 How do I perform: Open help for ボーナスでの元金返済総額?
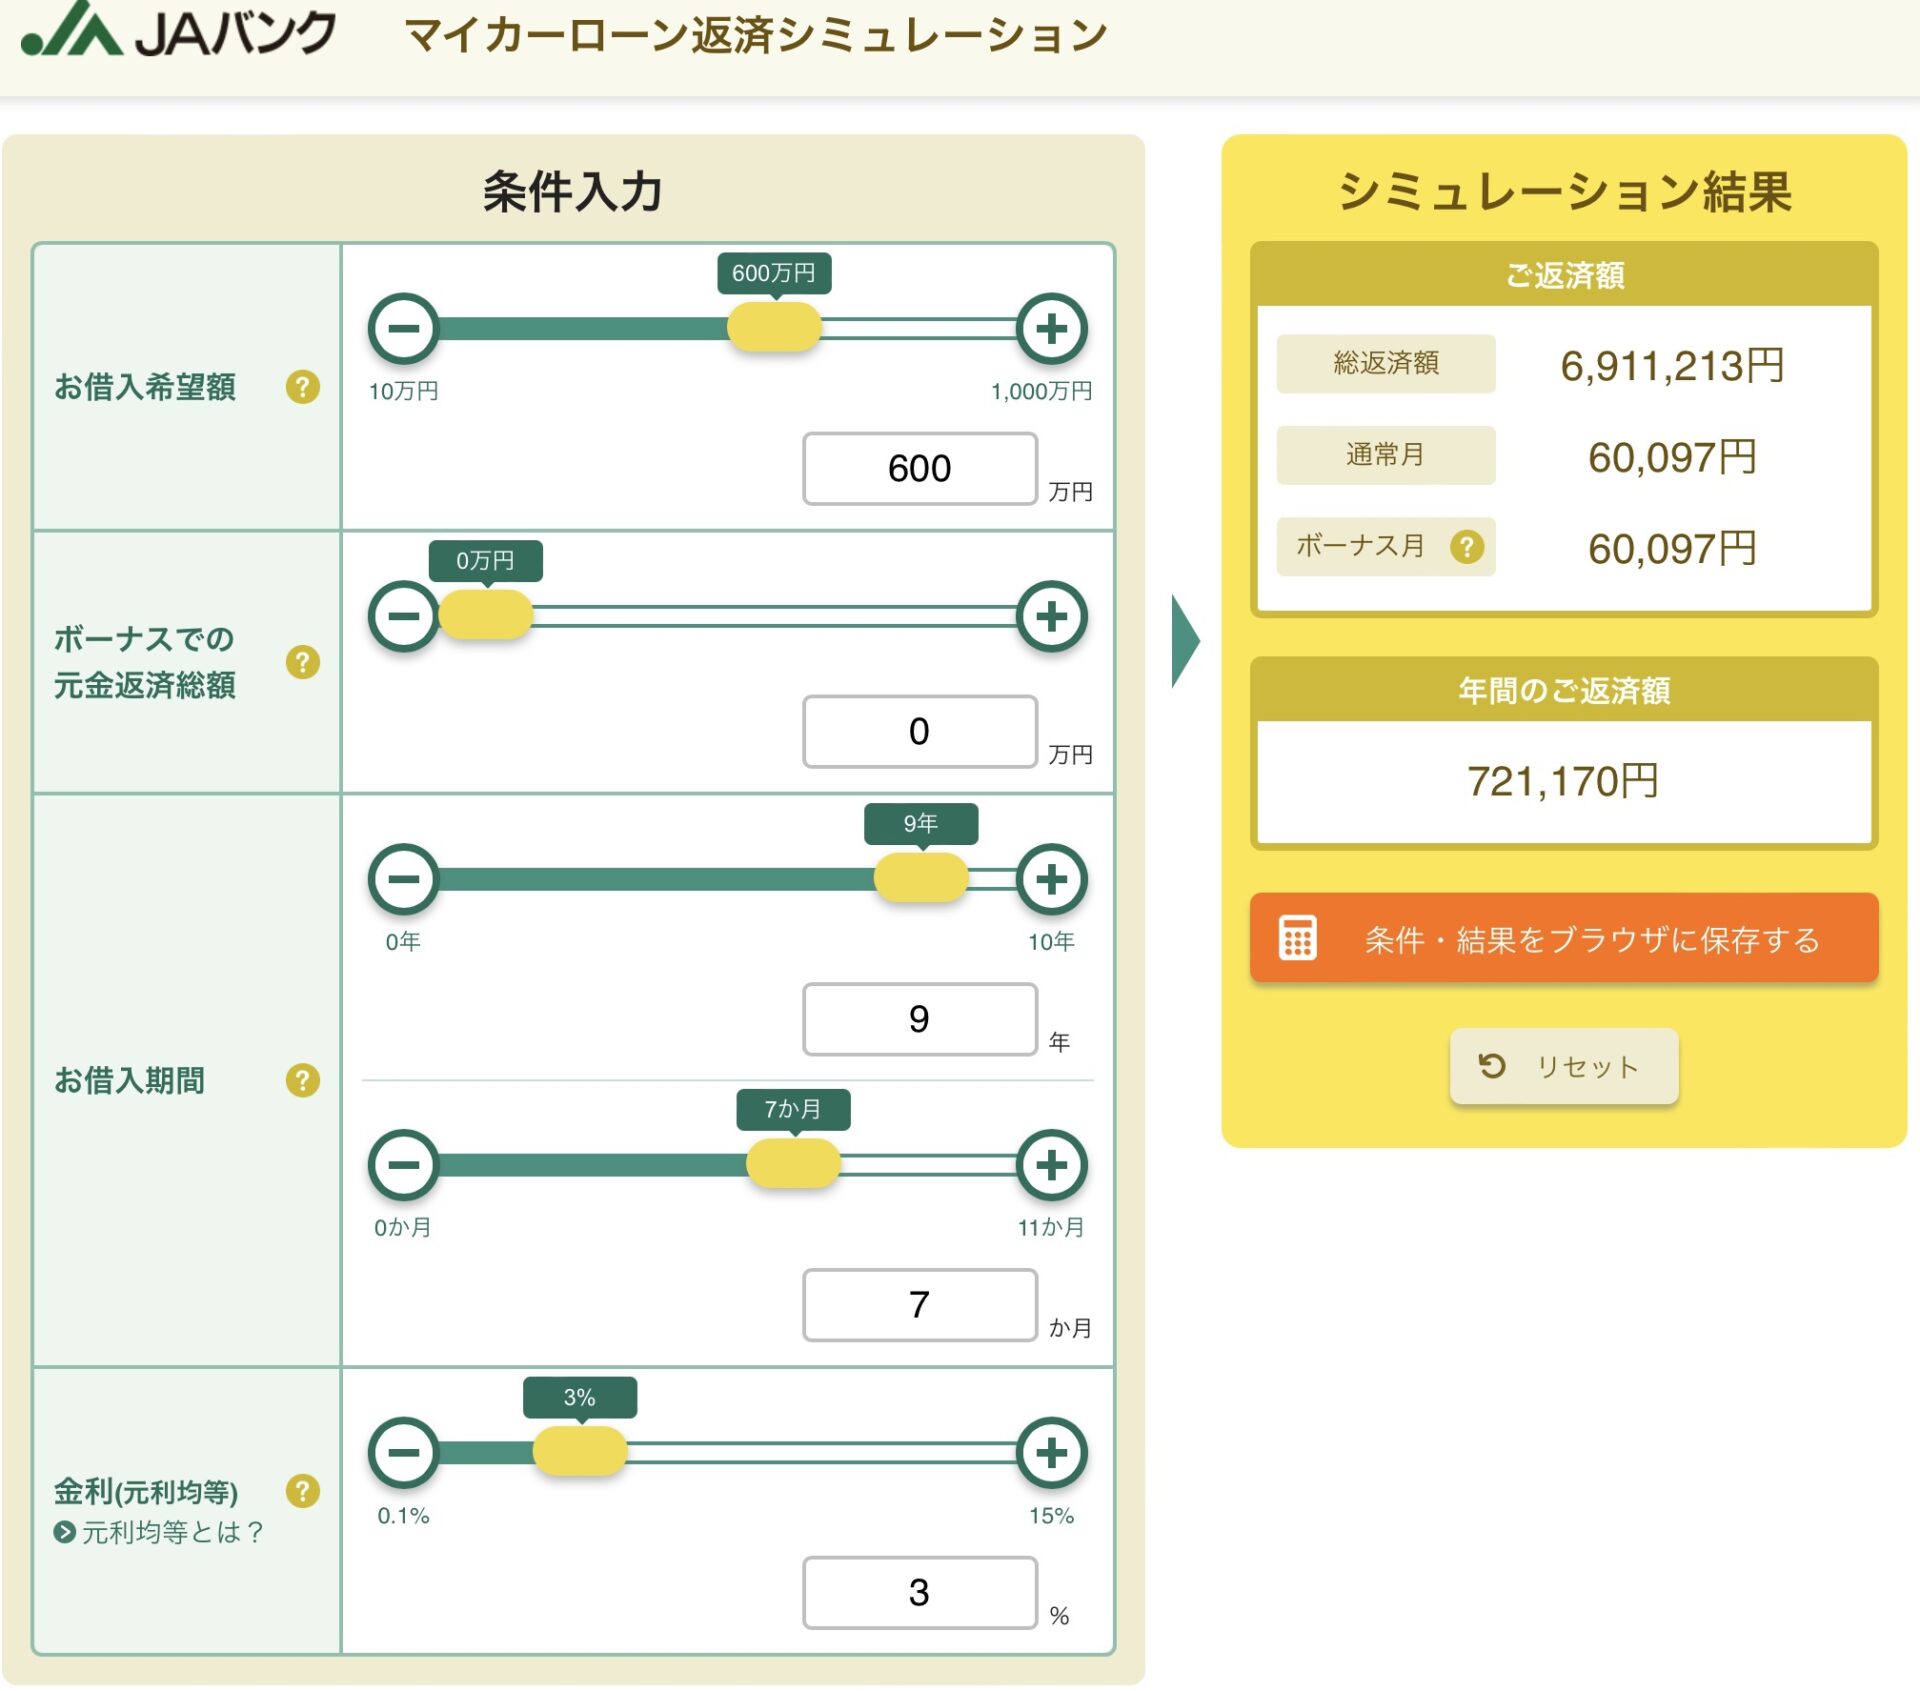point(302,662)
